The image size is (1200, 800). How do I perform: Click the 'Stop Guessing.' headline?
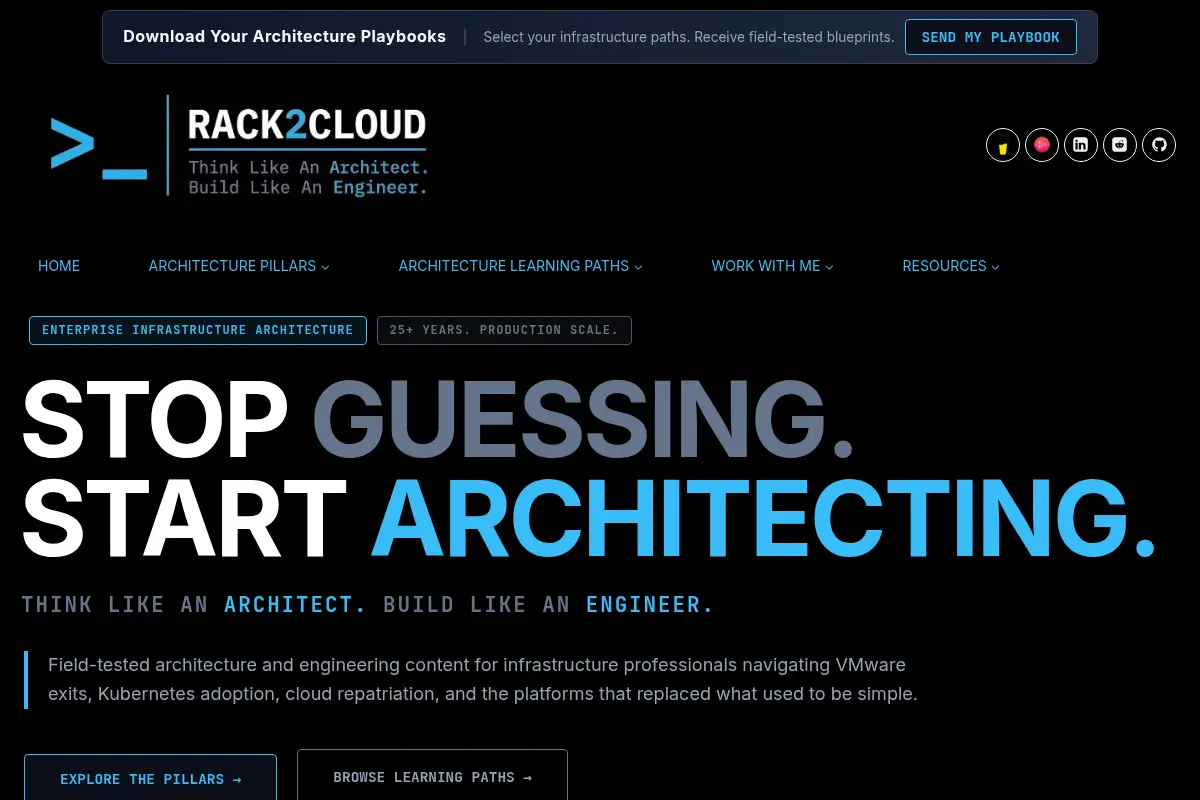(x=438, y=418)
